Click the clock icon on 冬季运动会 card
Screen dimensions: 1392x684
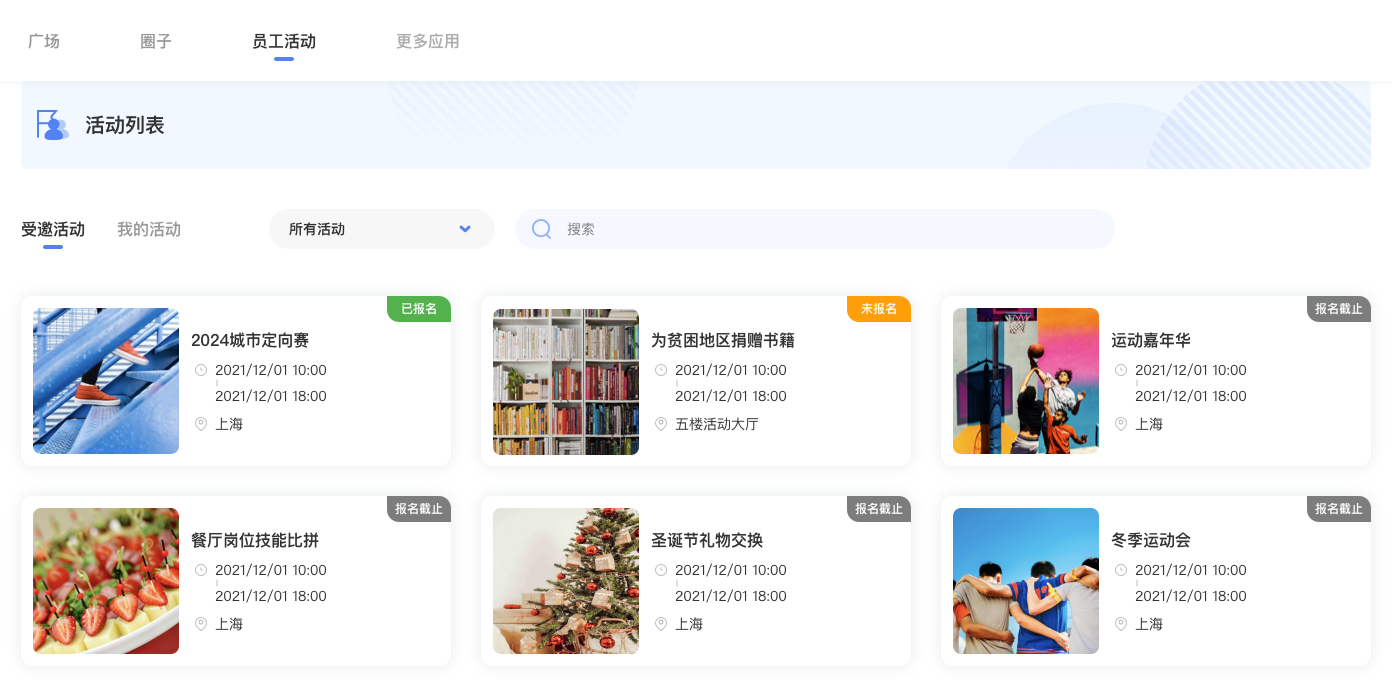[x=1121, y=570]
